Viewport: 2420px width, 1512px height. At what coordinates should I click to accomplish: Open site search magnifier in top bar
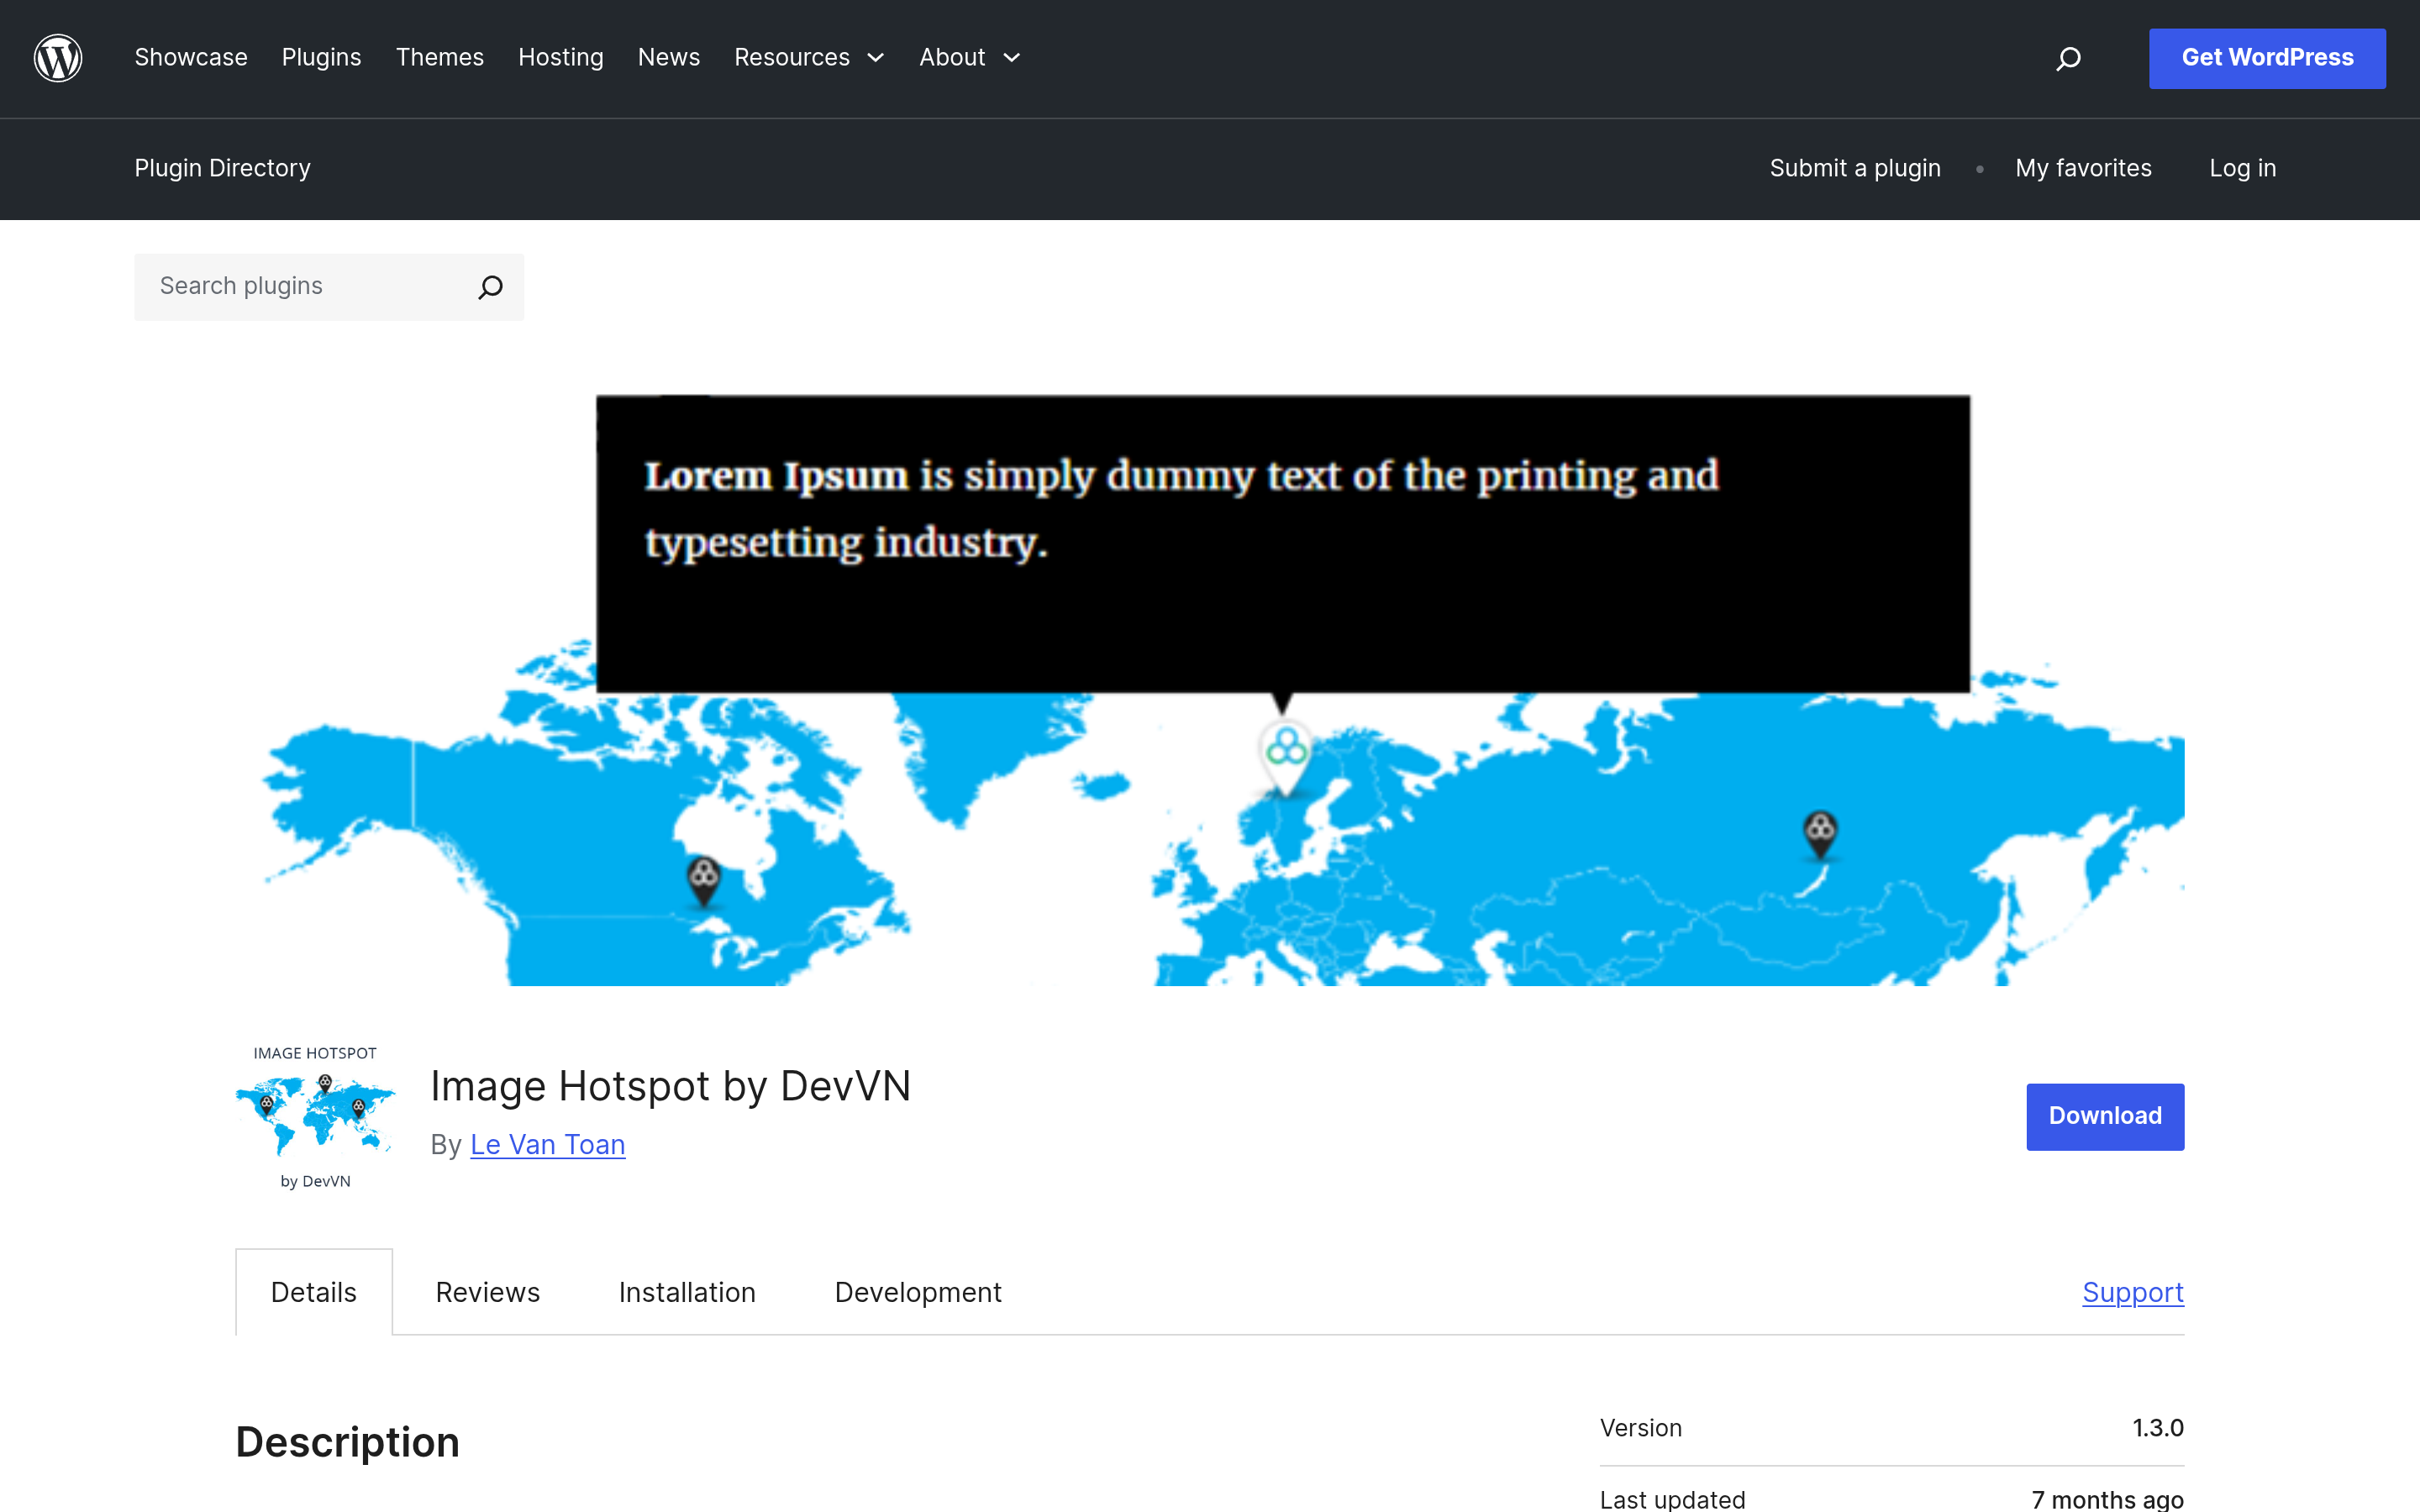2068,59
